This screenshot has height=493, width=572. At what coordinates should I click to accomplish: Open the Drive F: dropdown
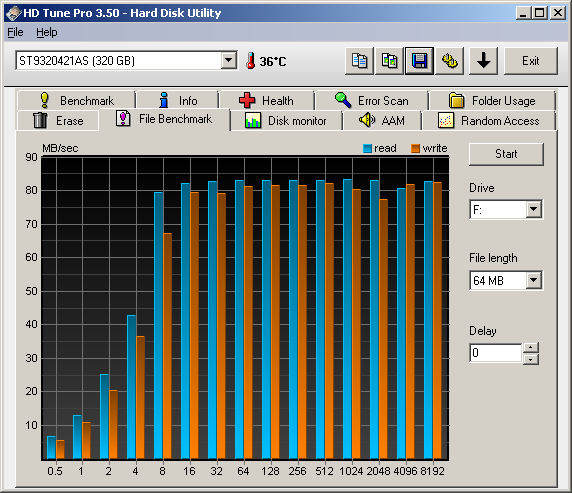(x=533, y=209)
